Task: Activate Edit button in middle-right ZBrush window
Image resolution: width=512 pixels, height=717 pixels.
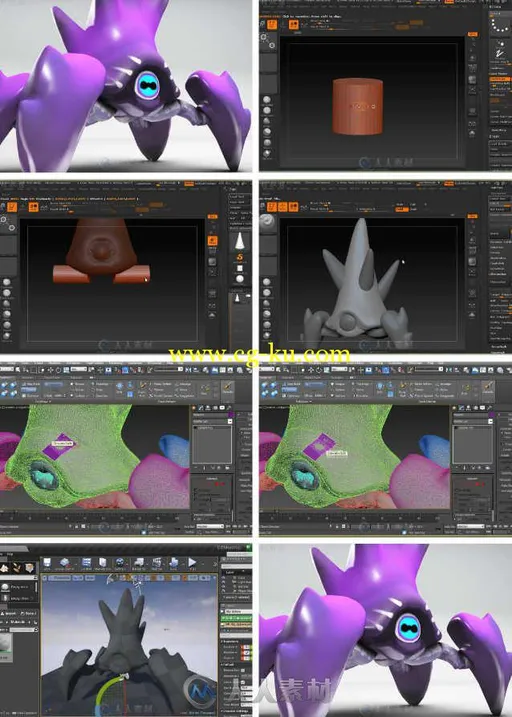Action: tap(272, 207)
